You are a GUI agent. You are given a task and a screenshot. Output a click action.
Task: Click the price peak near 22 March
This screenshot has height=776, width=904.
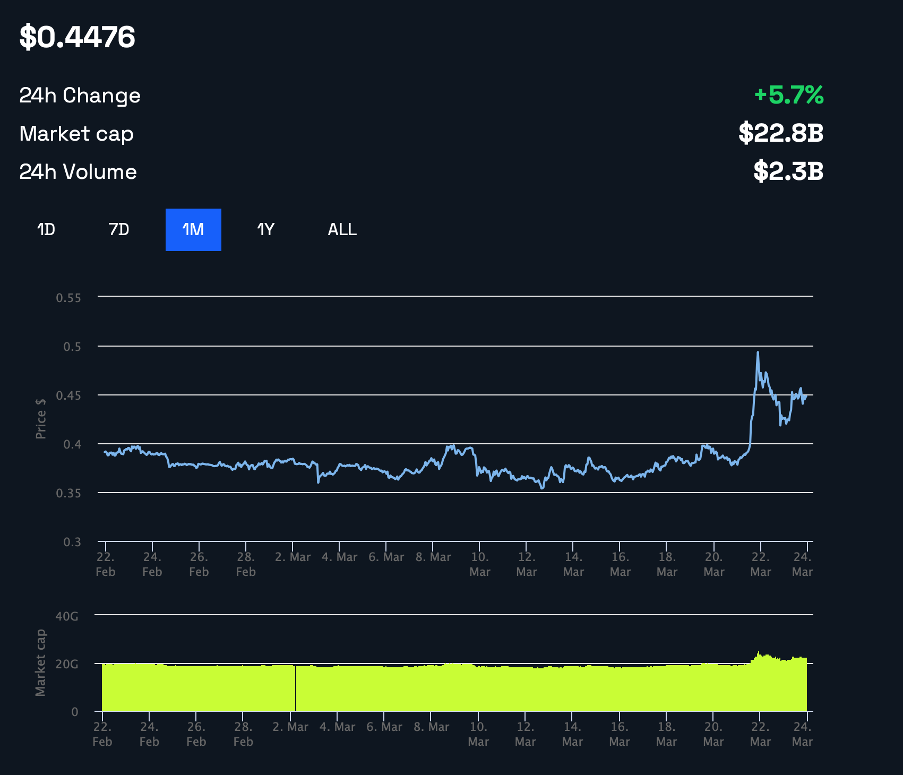click(x=758, y=352)
